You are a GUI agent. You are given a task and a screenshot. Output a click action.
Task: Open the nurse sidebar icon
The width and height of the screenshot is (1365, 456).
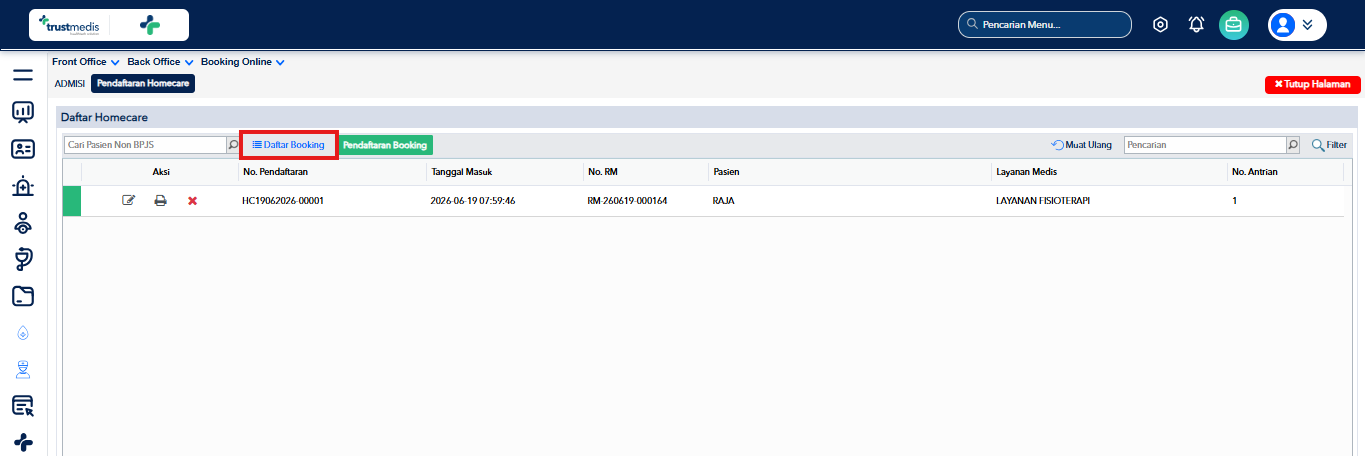[x=23, y=370]
